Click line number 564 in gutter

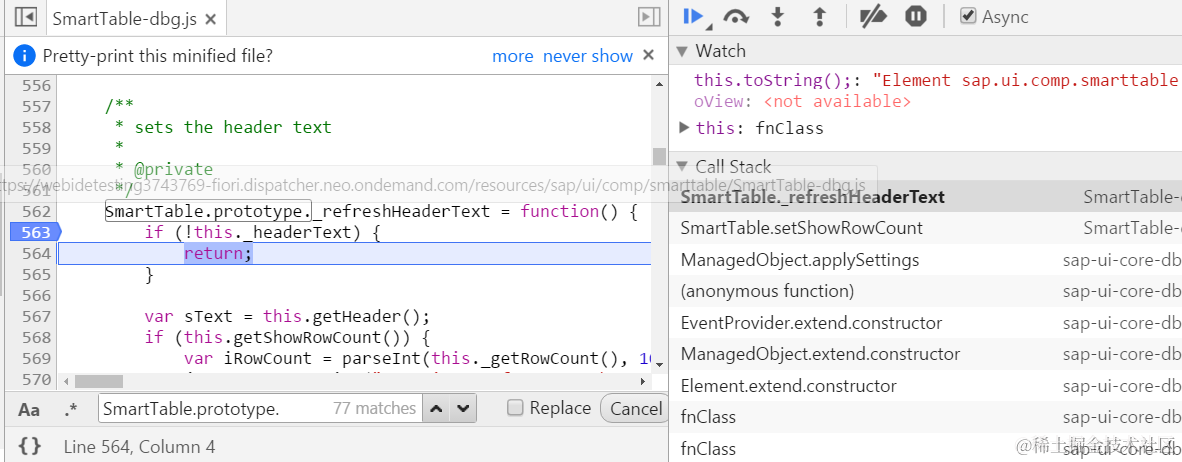[36, 253]
